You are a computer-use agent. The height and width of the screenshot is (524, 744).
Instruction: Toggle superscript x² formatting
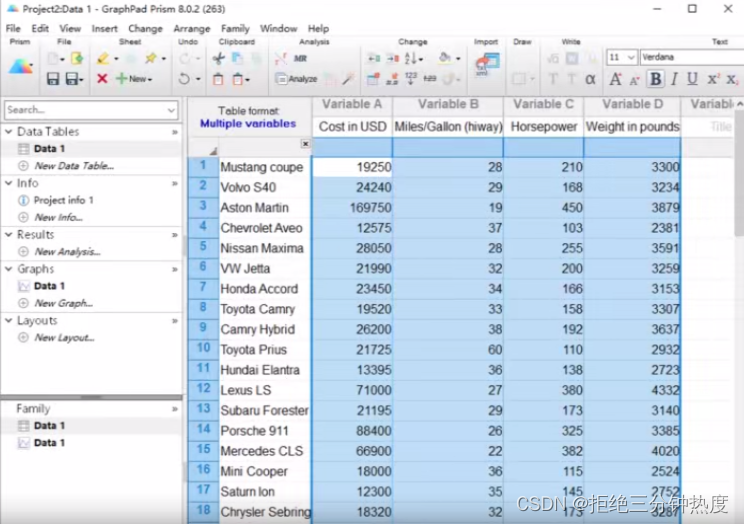[x=713, y=79]
